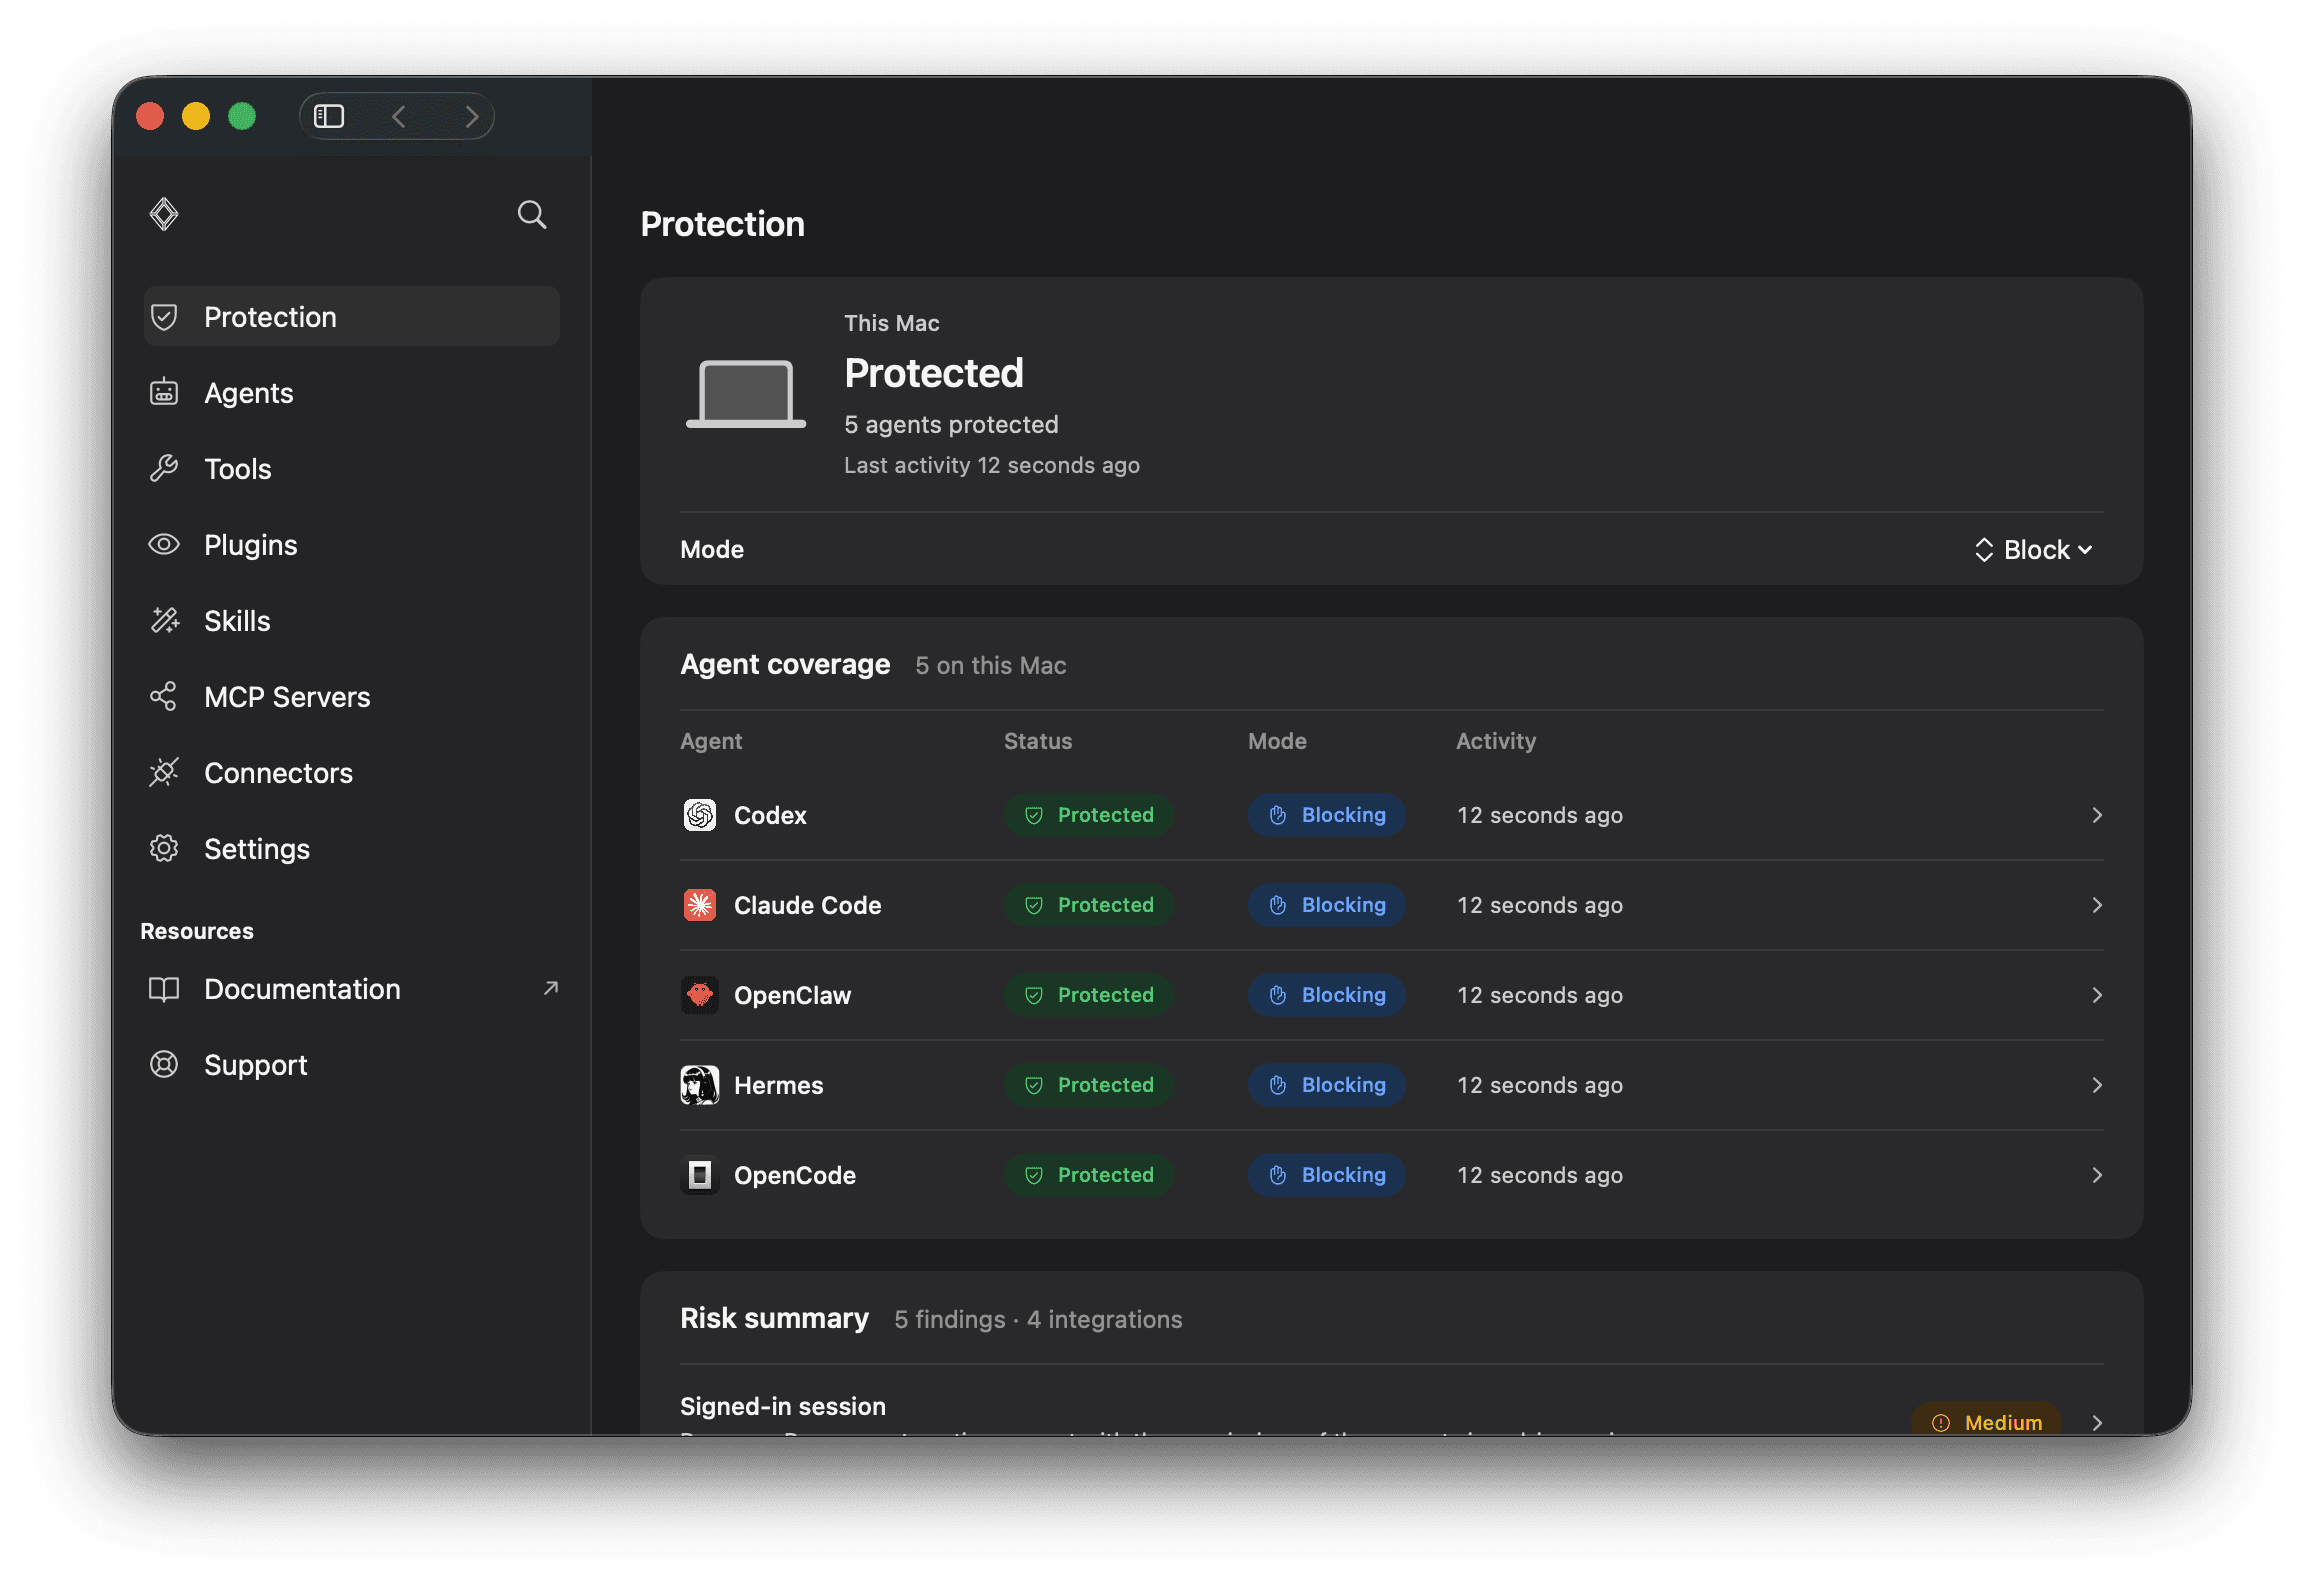Open search with the magnifier icon
Screen dimensions: 2304x1584
coord(532,215)
